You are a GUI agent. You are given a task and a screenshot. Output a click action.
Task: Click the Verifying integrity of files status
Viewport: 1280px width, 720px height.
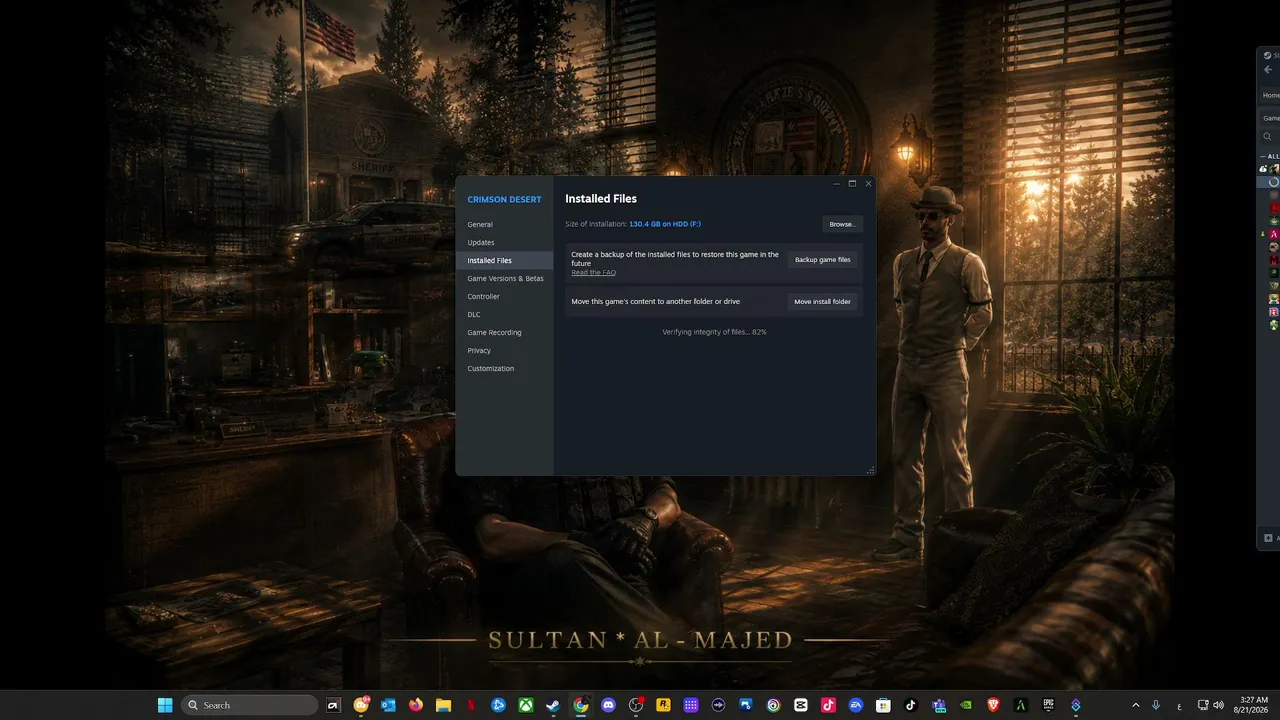(x=714, y=332)
